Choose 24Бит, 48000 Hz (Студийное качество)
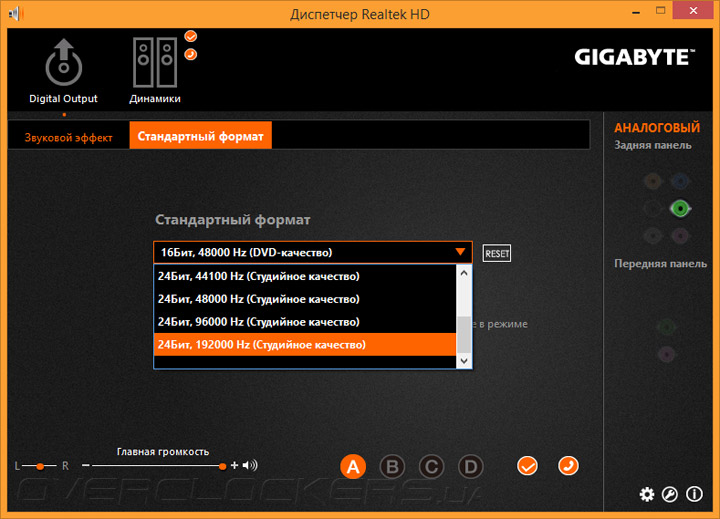 (x=305, y=299)
